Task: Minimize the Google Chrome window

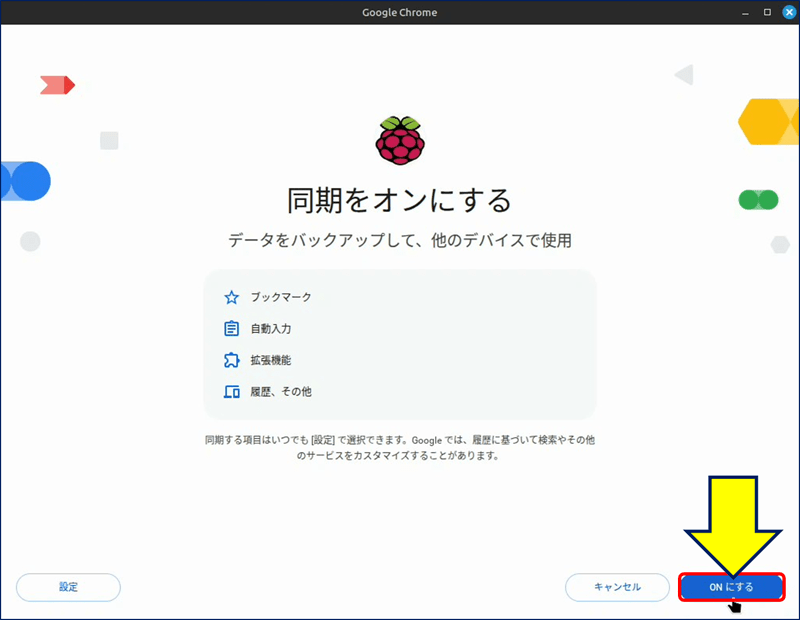Action: tap(745, 12)
